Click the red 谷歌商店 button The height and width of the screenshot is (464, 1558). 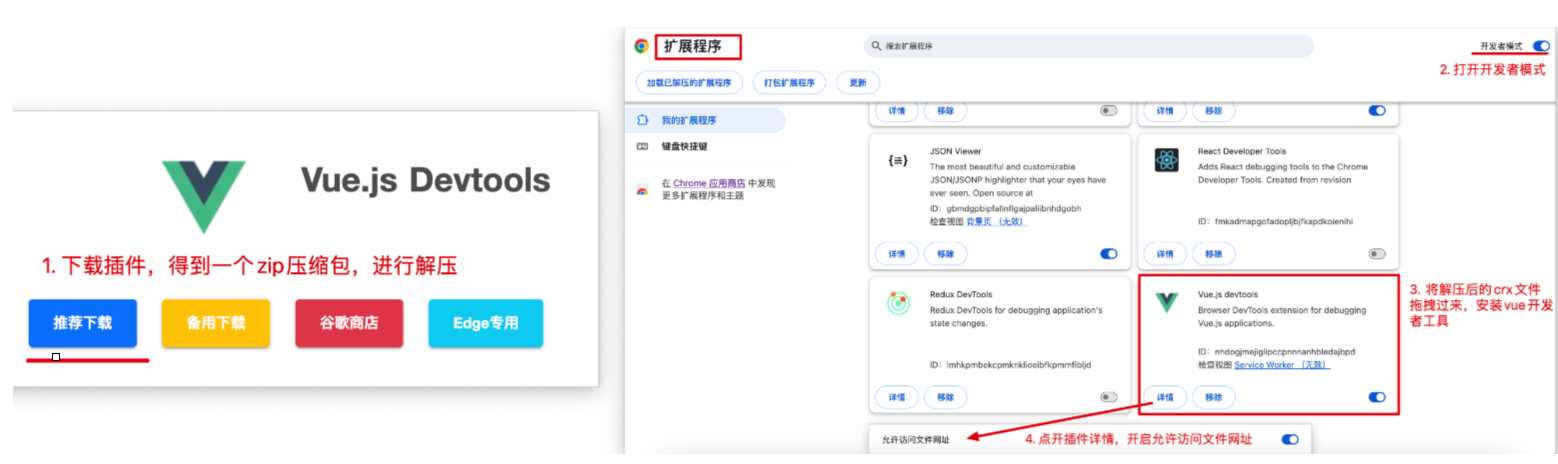point(349,323)
